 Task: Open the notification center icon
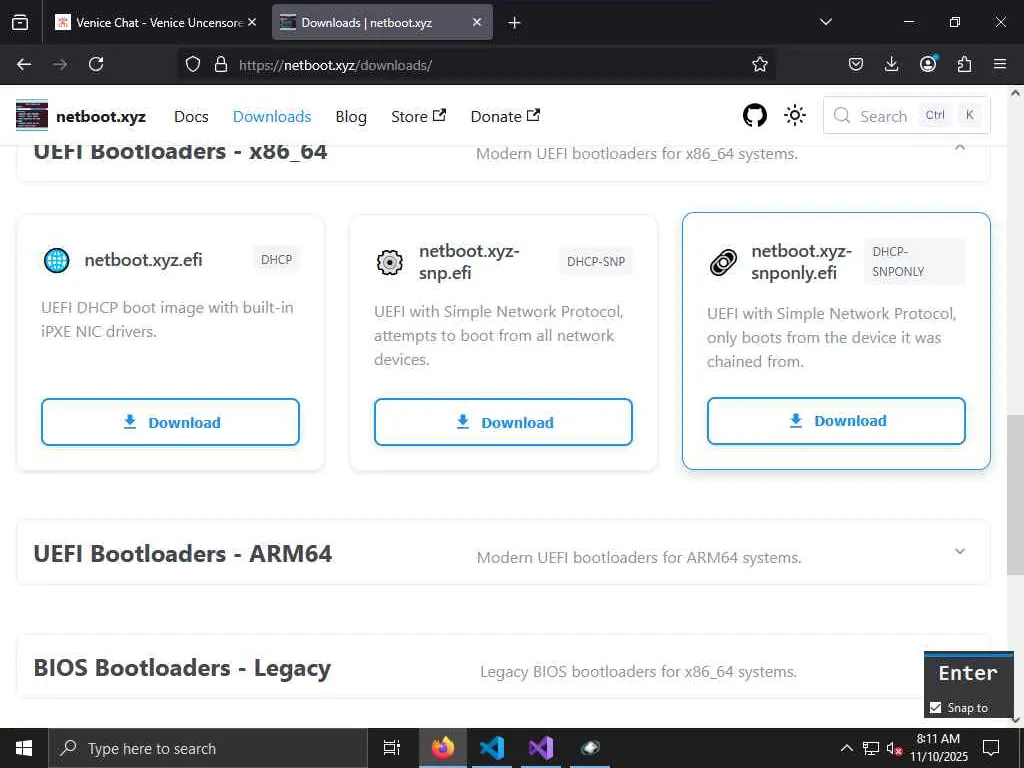pyautogui.click(x=991, y=748)
